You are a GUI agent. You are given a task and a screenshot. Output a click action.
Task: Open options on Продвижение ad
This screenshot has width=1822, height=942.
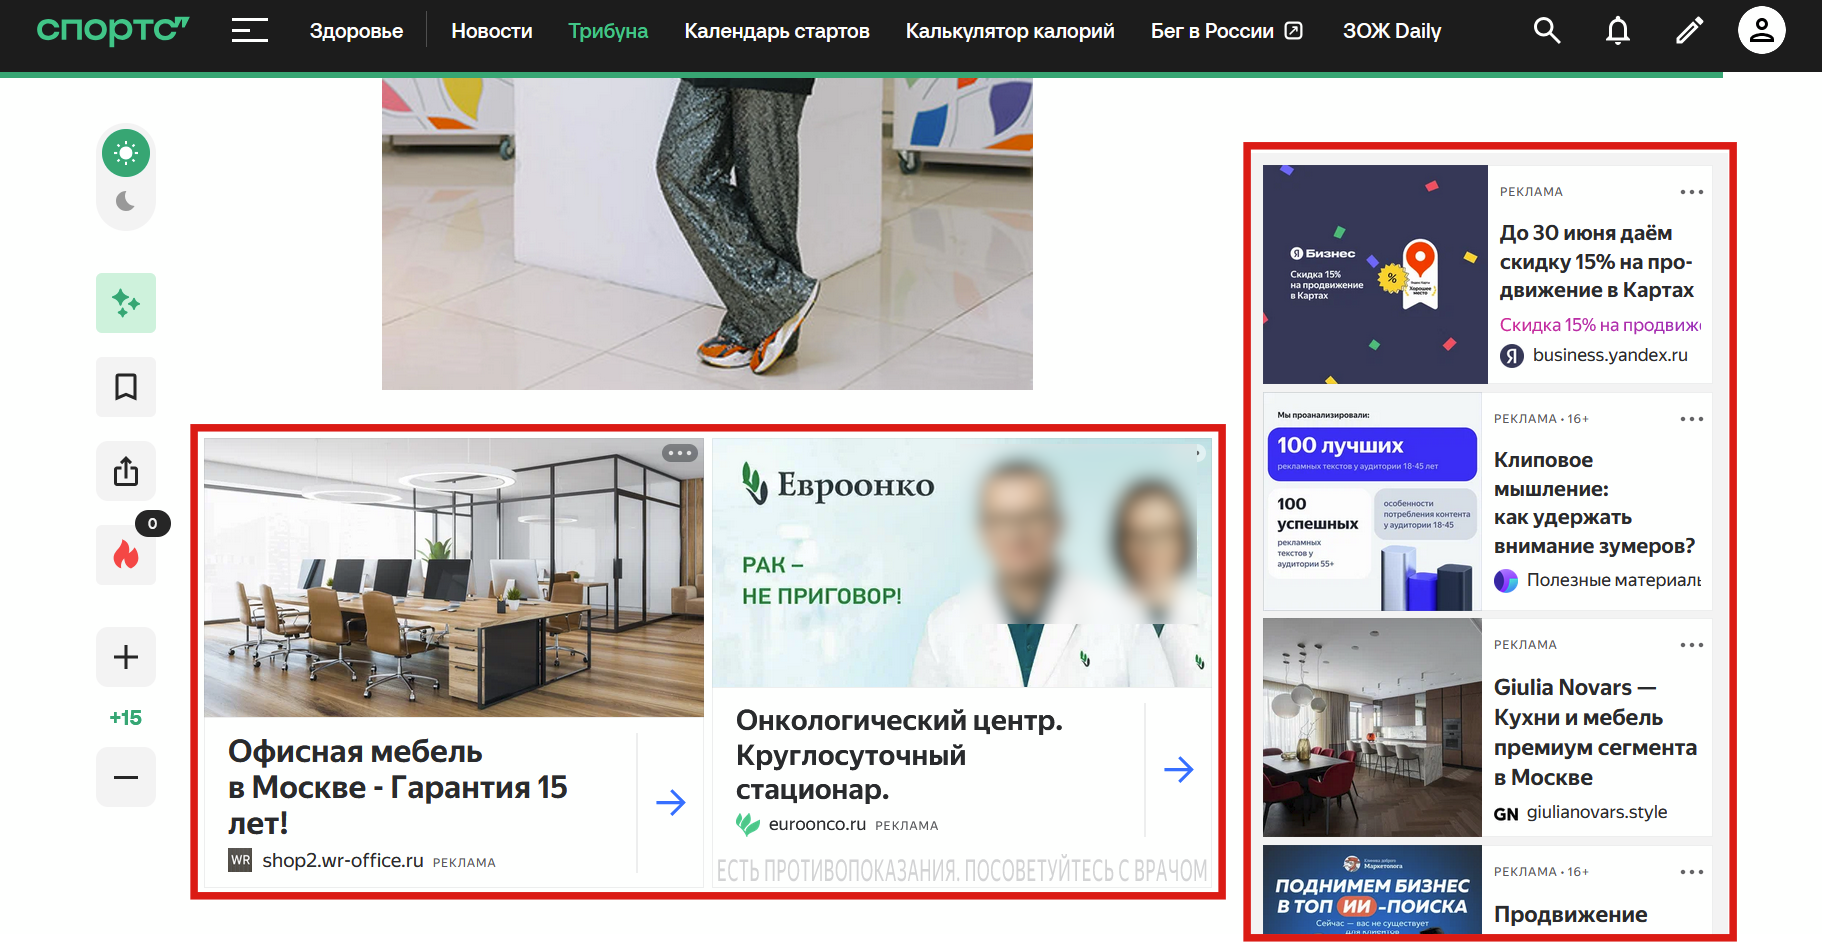[x=1692, y=872]
